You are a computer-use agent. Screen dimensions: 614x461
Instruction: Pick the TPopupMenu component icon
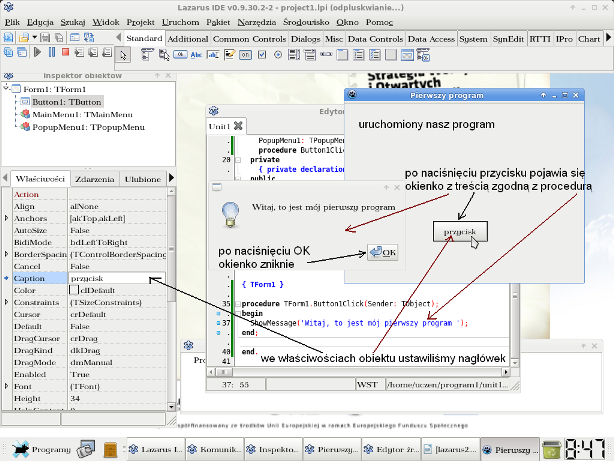(x=164, y=55)
